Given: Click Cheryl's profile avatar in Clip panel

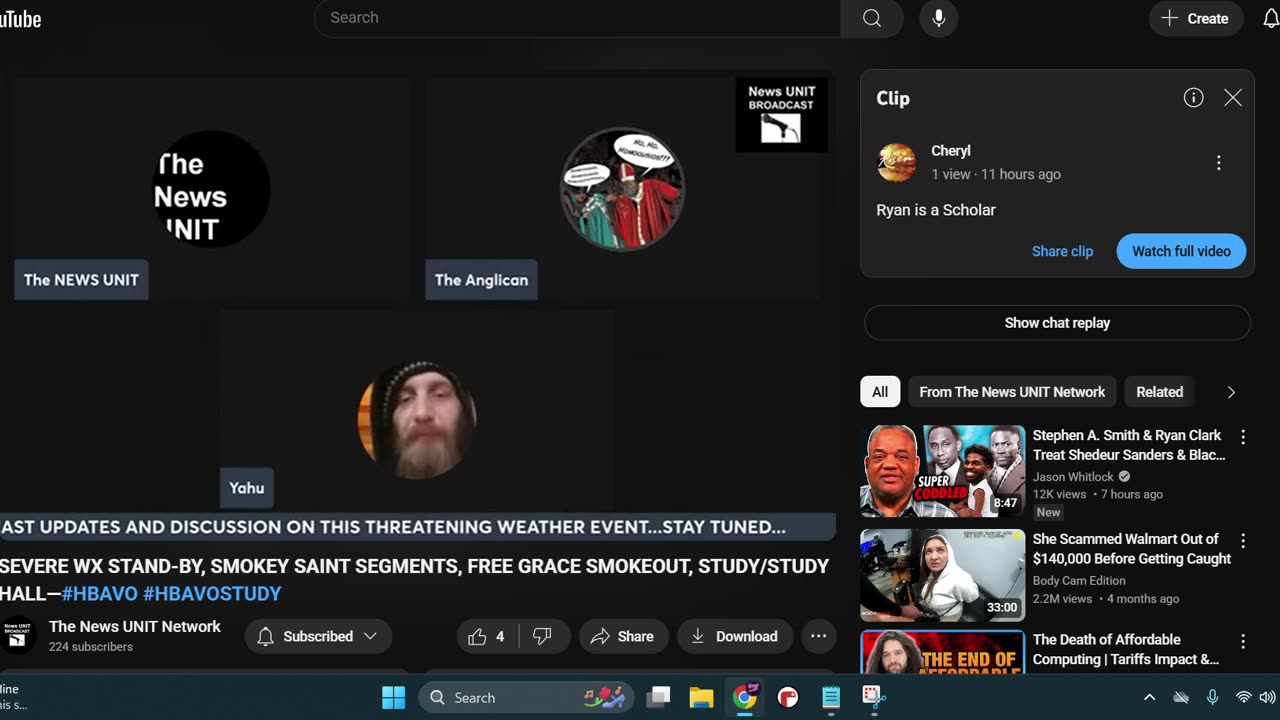Looking at the screenshot, I should coord(896,162).
